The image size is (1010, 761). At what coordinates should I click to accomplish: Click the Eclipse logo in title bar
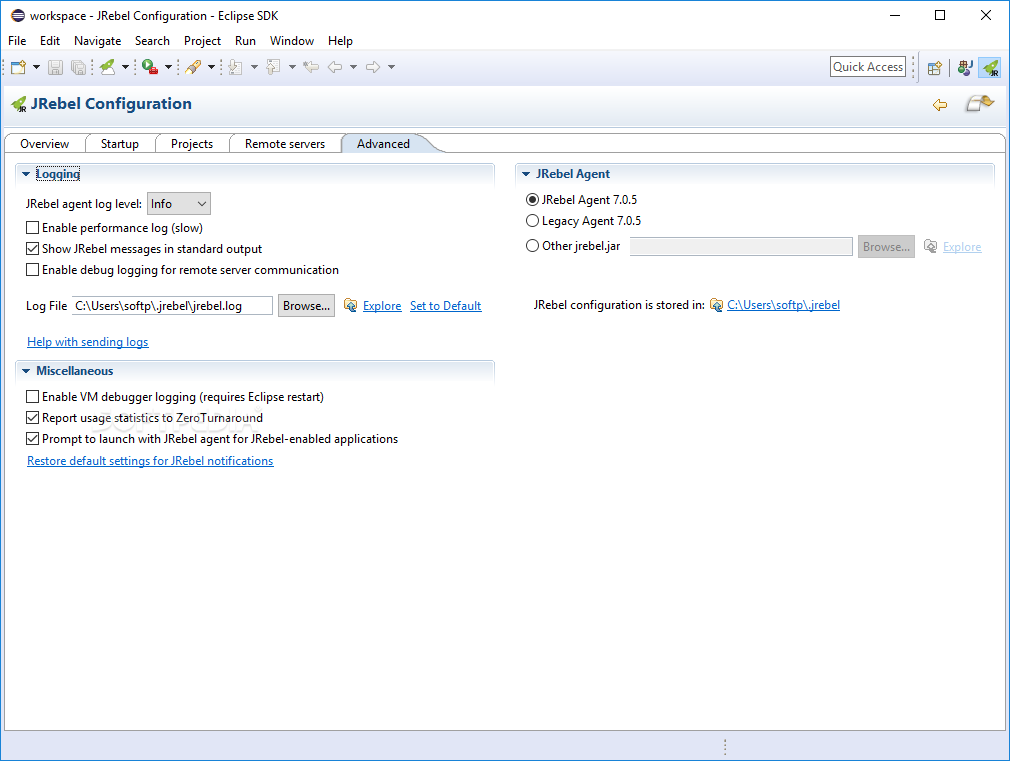[x=17, y=15]
